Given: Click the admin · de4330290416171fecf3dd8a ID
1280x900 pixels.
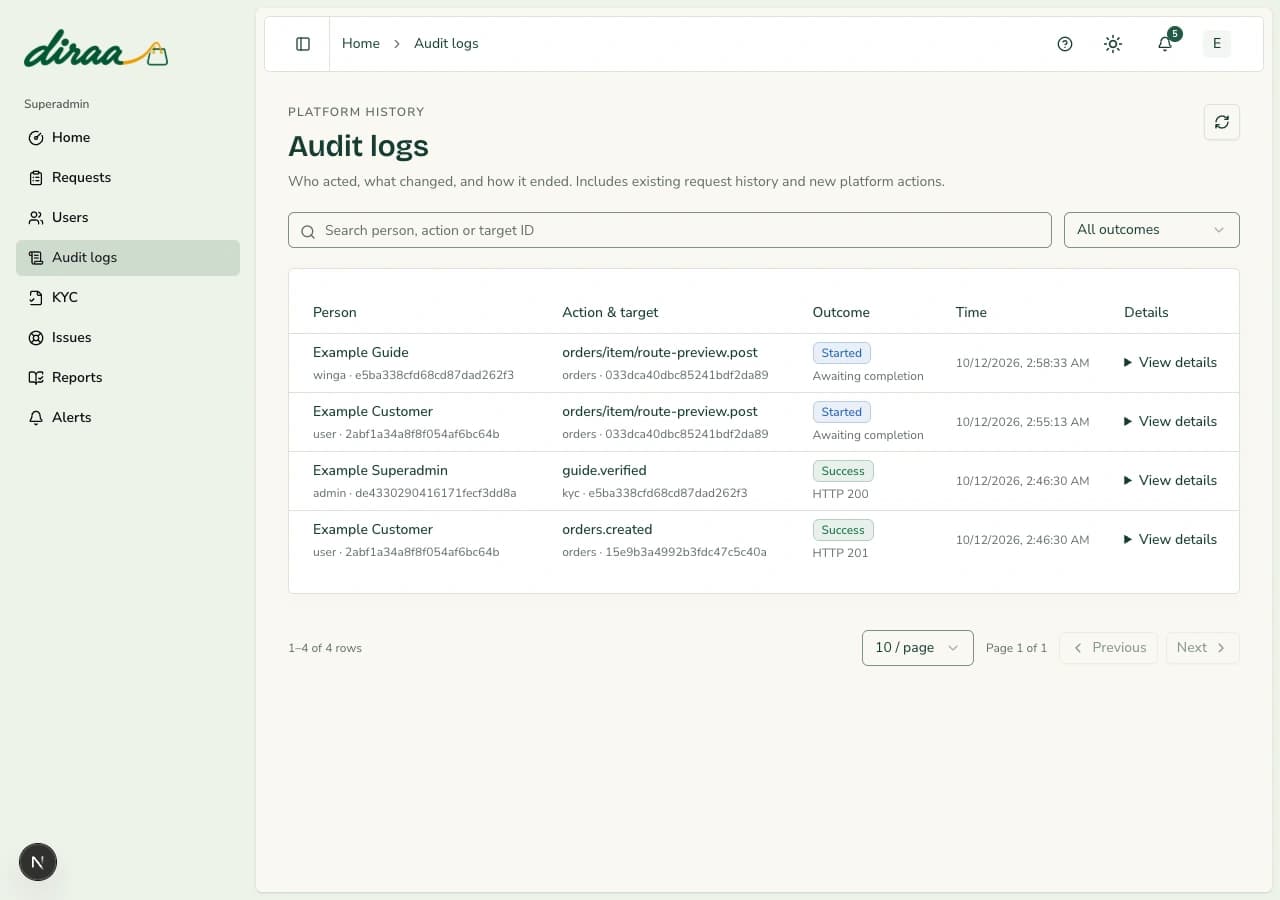Looking at the screenshot, I should [x=415, y=494].
